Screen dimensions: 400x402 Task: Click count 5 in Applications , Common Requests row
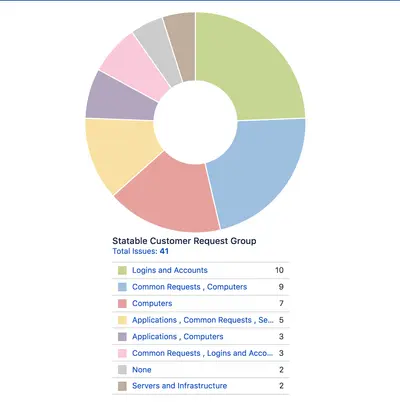pyautogui.click(x=281, y=320)
